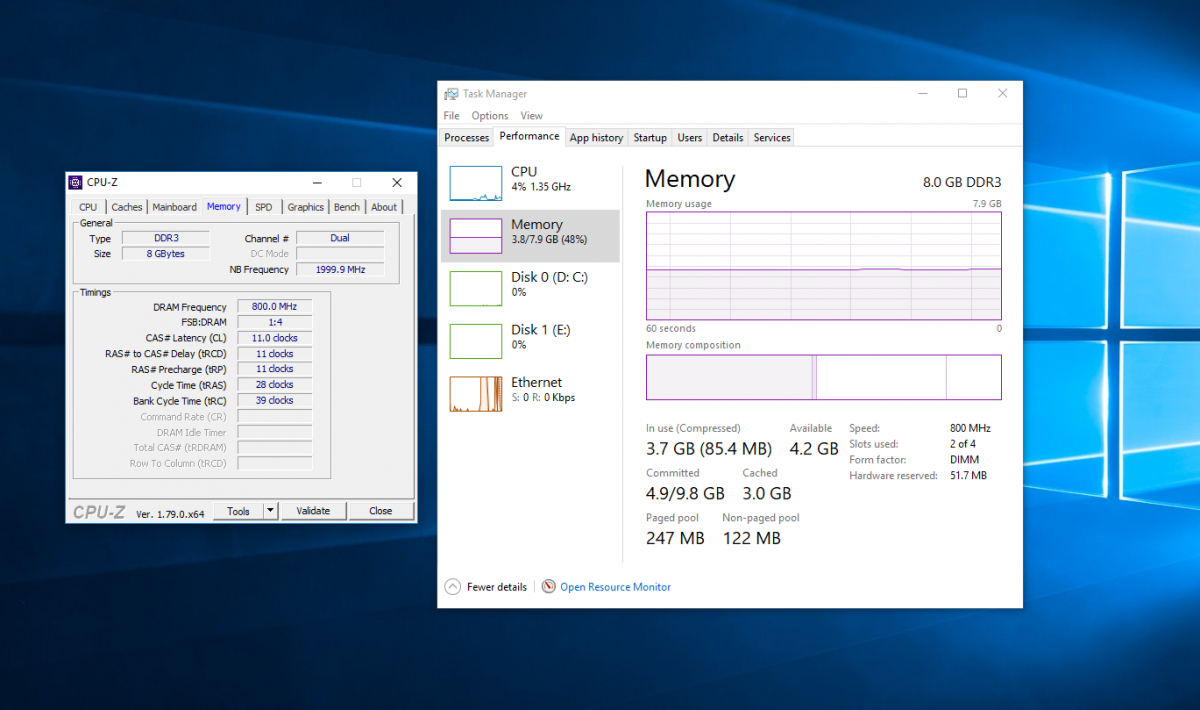Click the "4.9/9.8 GB" committed value
1200x710 pixels.
[x=685, y=493]
